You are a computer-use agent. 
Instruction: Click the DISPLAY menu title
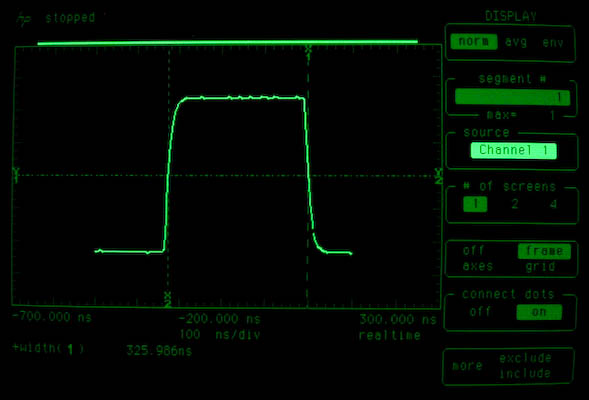(511, 16)
